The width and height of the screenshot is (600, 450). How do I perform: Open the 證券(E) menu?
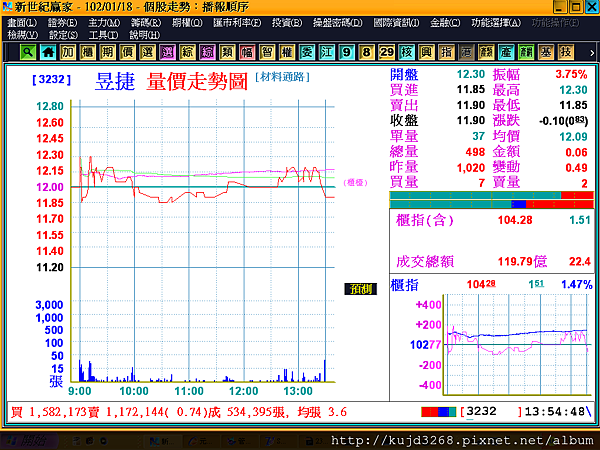[62, 23]
